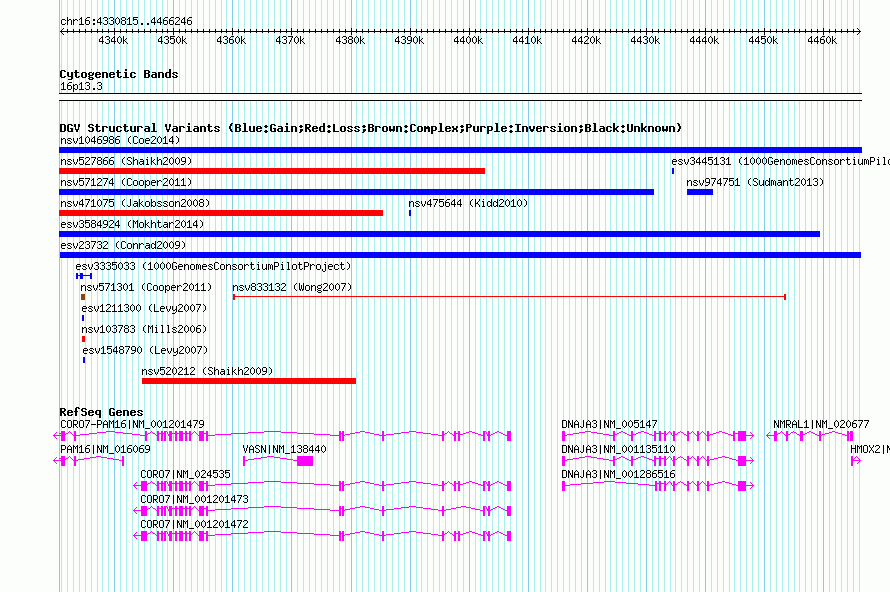The width and height of the screenshot is (890, 592).
Task: Select the VASN|NM_138440 gene label
Action: tap(284, 449)
